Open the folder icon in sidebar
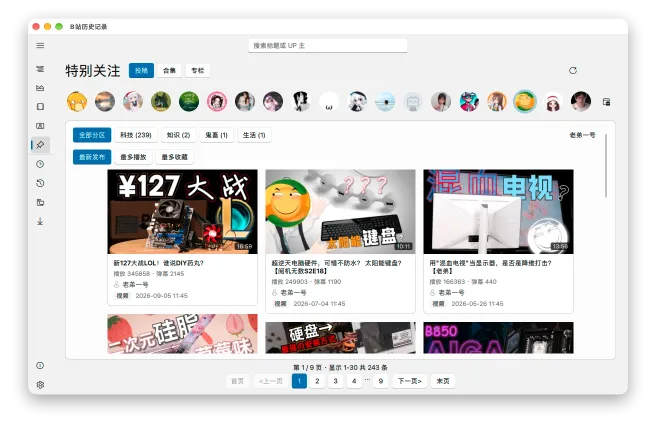 40,202
